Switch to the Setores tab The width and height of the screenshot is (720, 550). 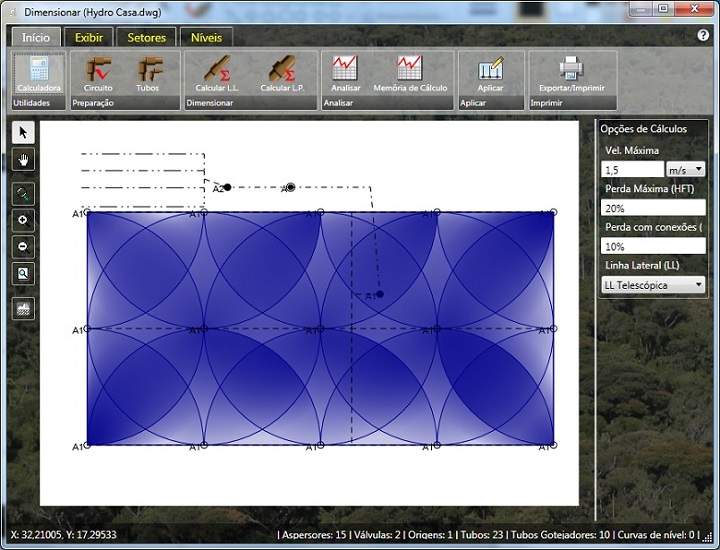146,38
